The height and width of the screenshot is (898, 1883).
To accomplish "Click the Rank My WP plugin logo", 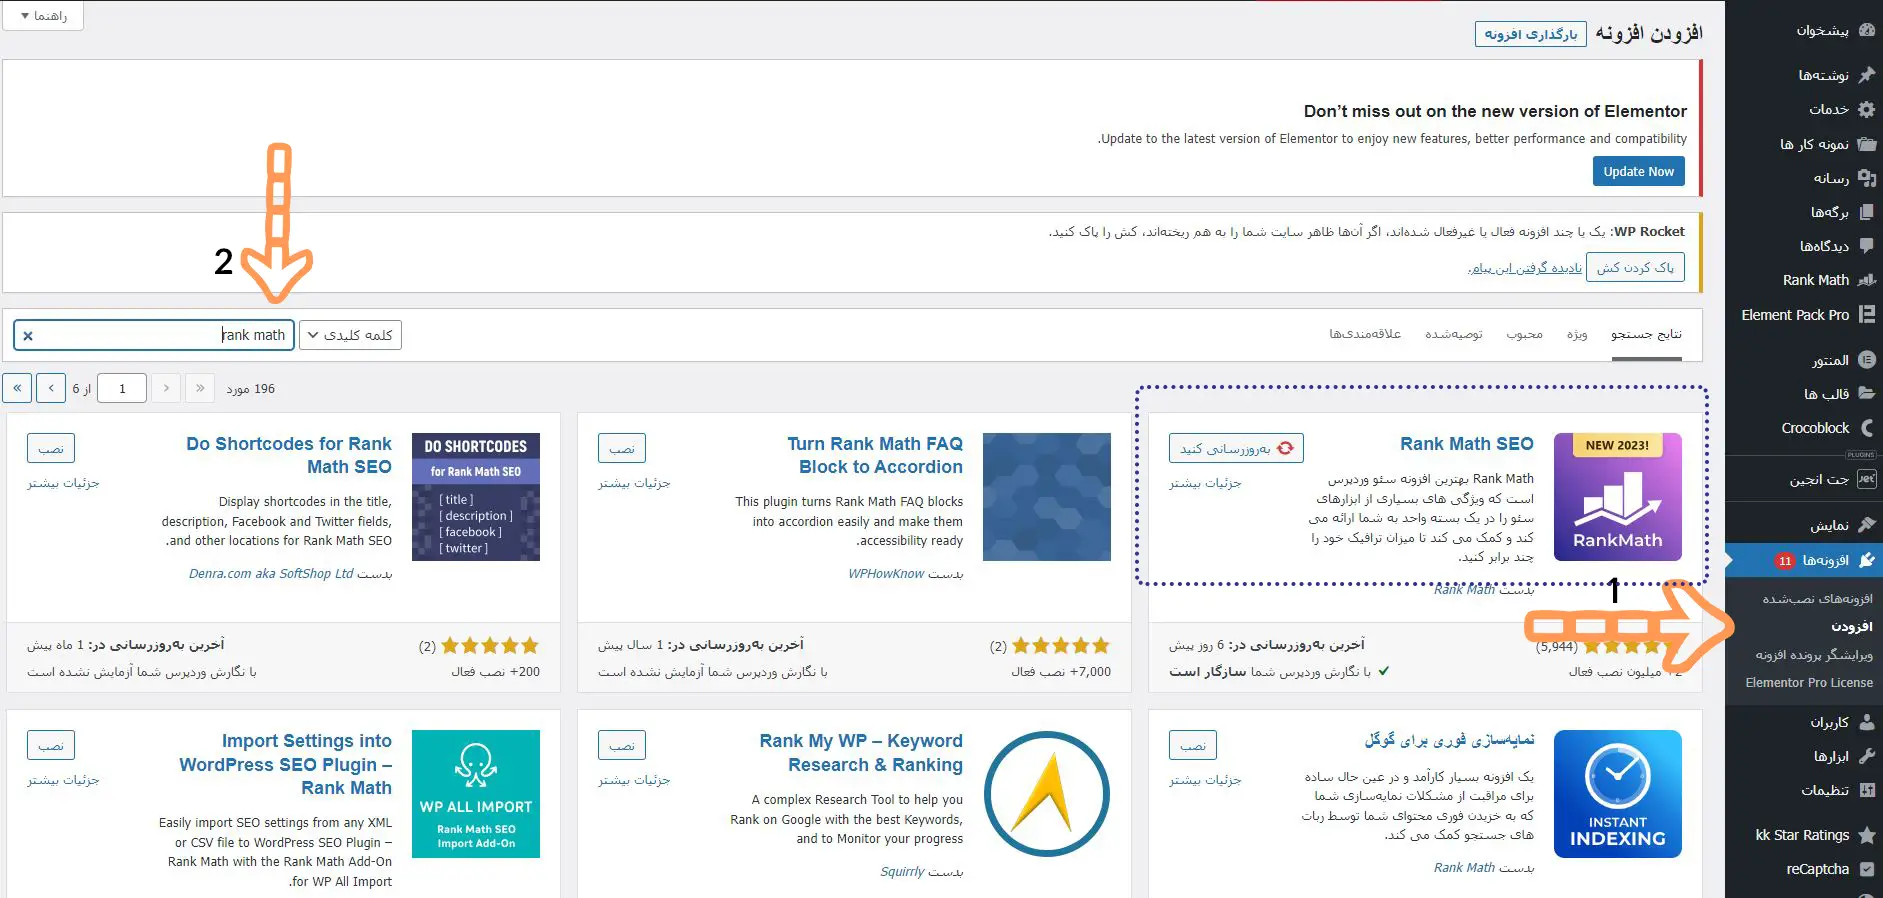I will click(x=1047, y=794).
